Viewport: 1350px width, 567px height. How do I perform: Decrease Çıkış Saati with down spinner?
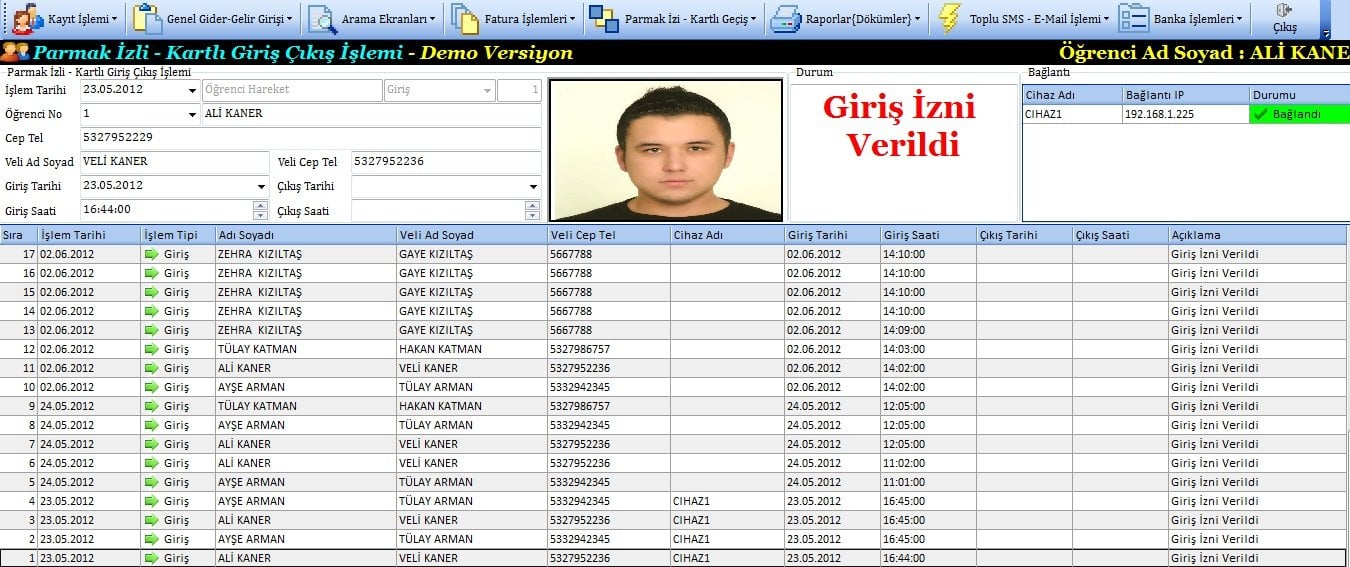(x=533, y=215)
